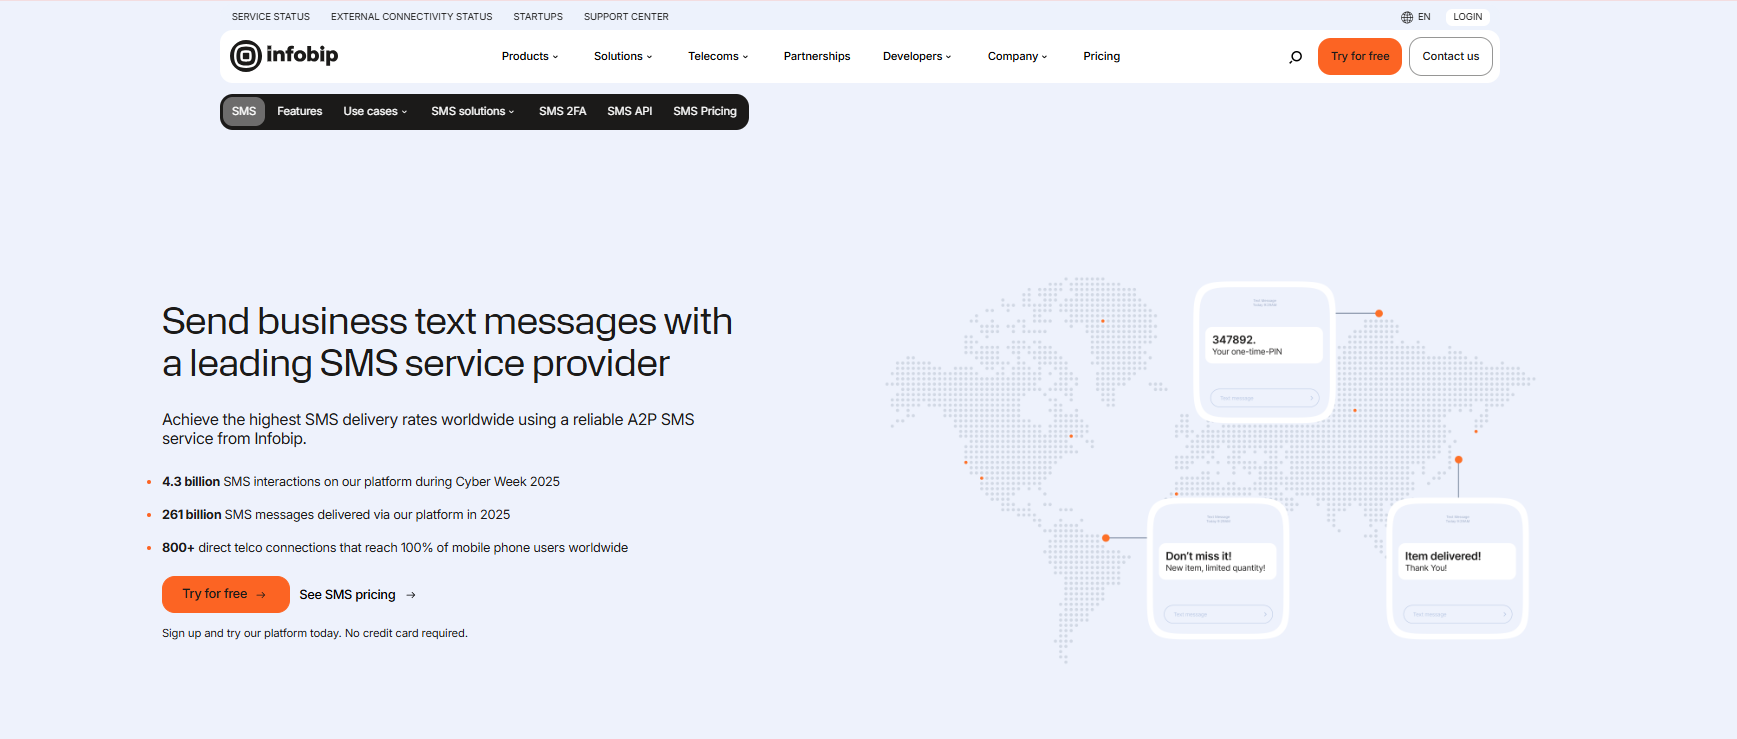Click the Infobip logo
The width and height of the screenshot is (1737, 739).
(284, 56)
